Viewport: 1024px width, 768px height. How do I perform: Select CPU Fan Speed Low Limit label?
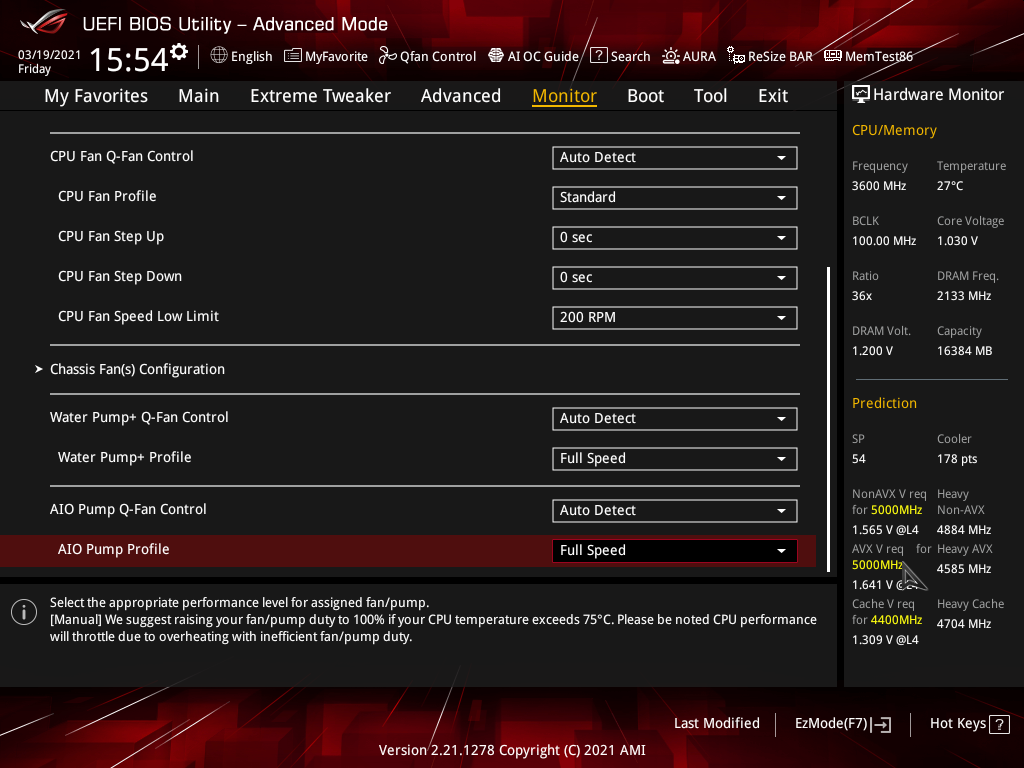(138, 316)
